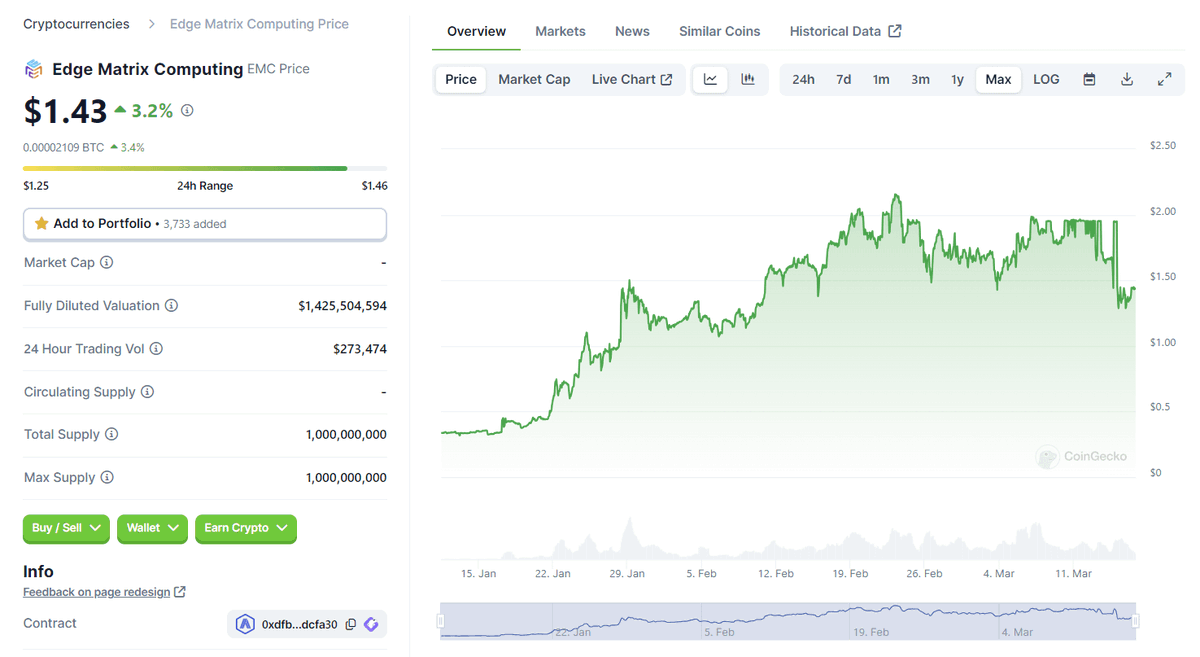Image resolution: width=1200 pixels, height=657 pixels.
Task: Switch to candlestick chart icon
Action: click(x=748, y=79)
